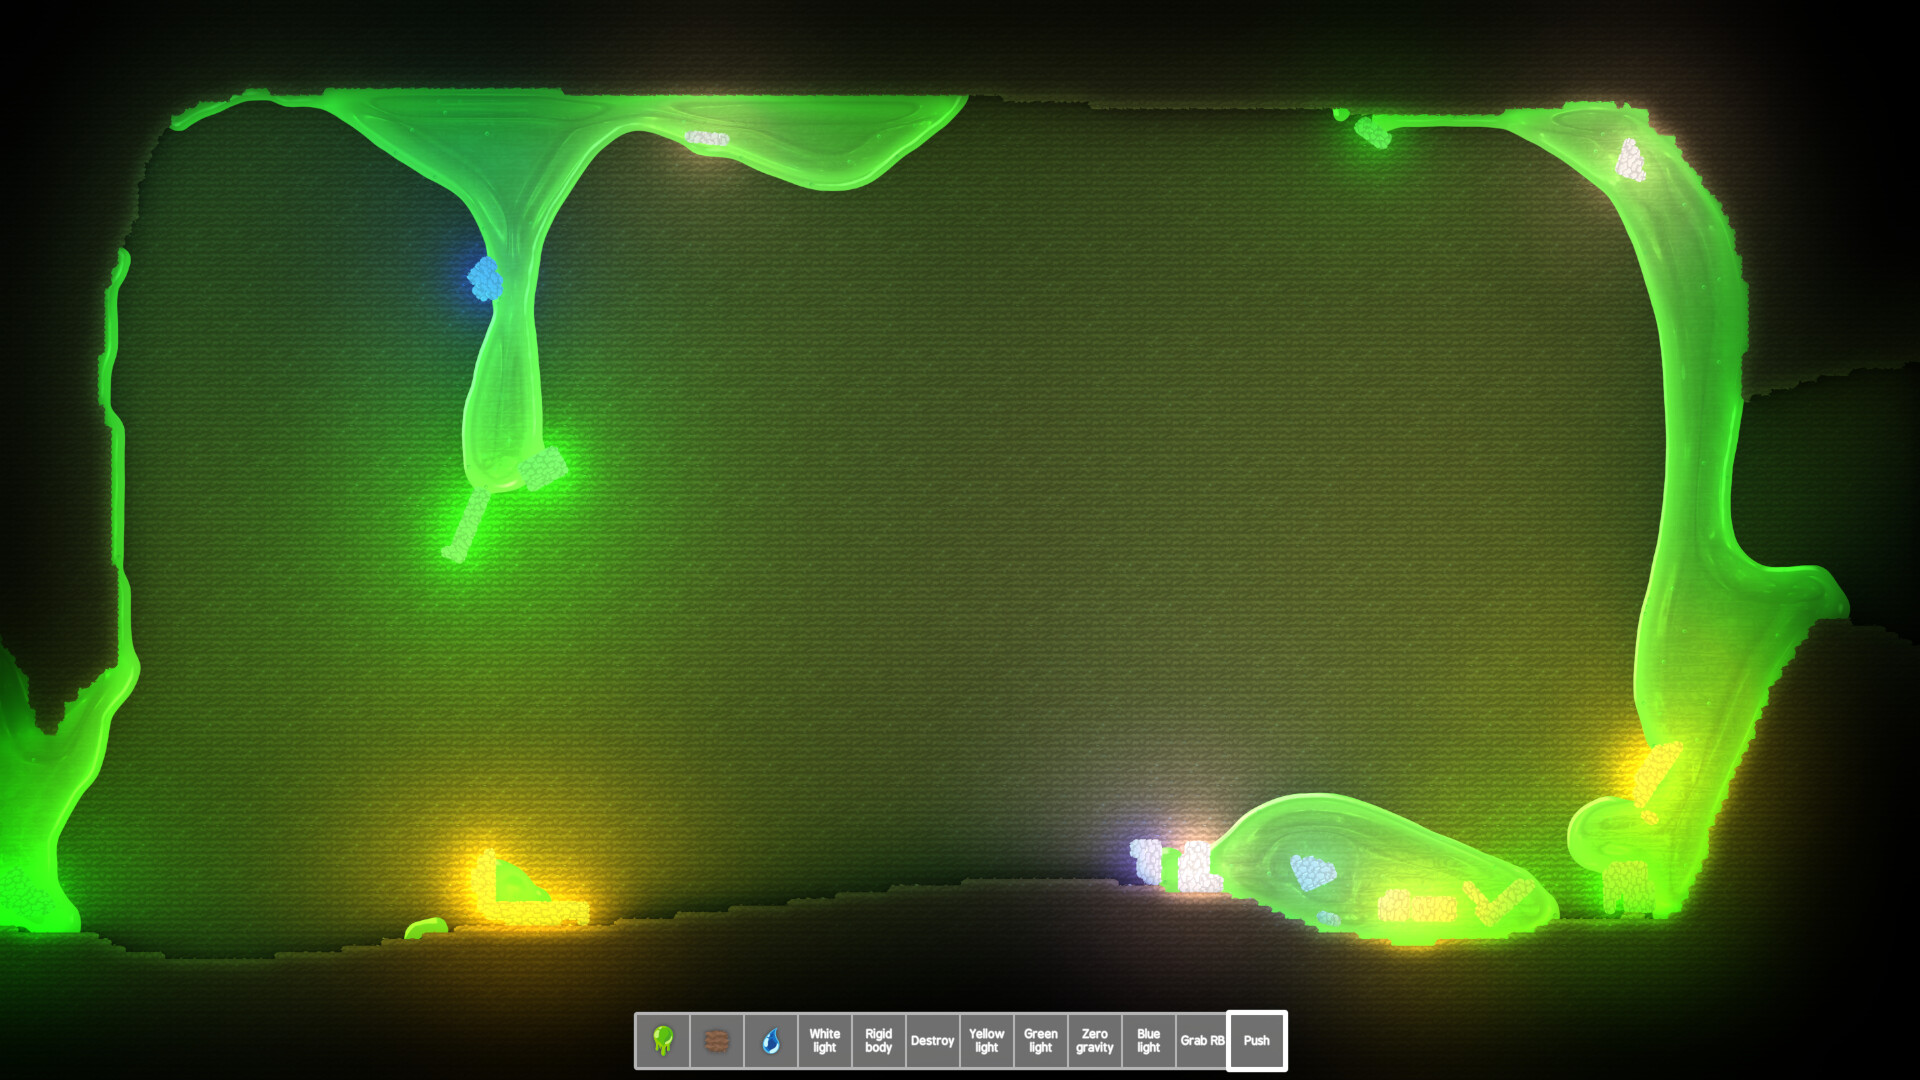1920x1080 pixels.
Task: Choose the White light tool
Action: coord(824,1041)
